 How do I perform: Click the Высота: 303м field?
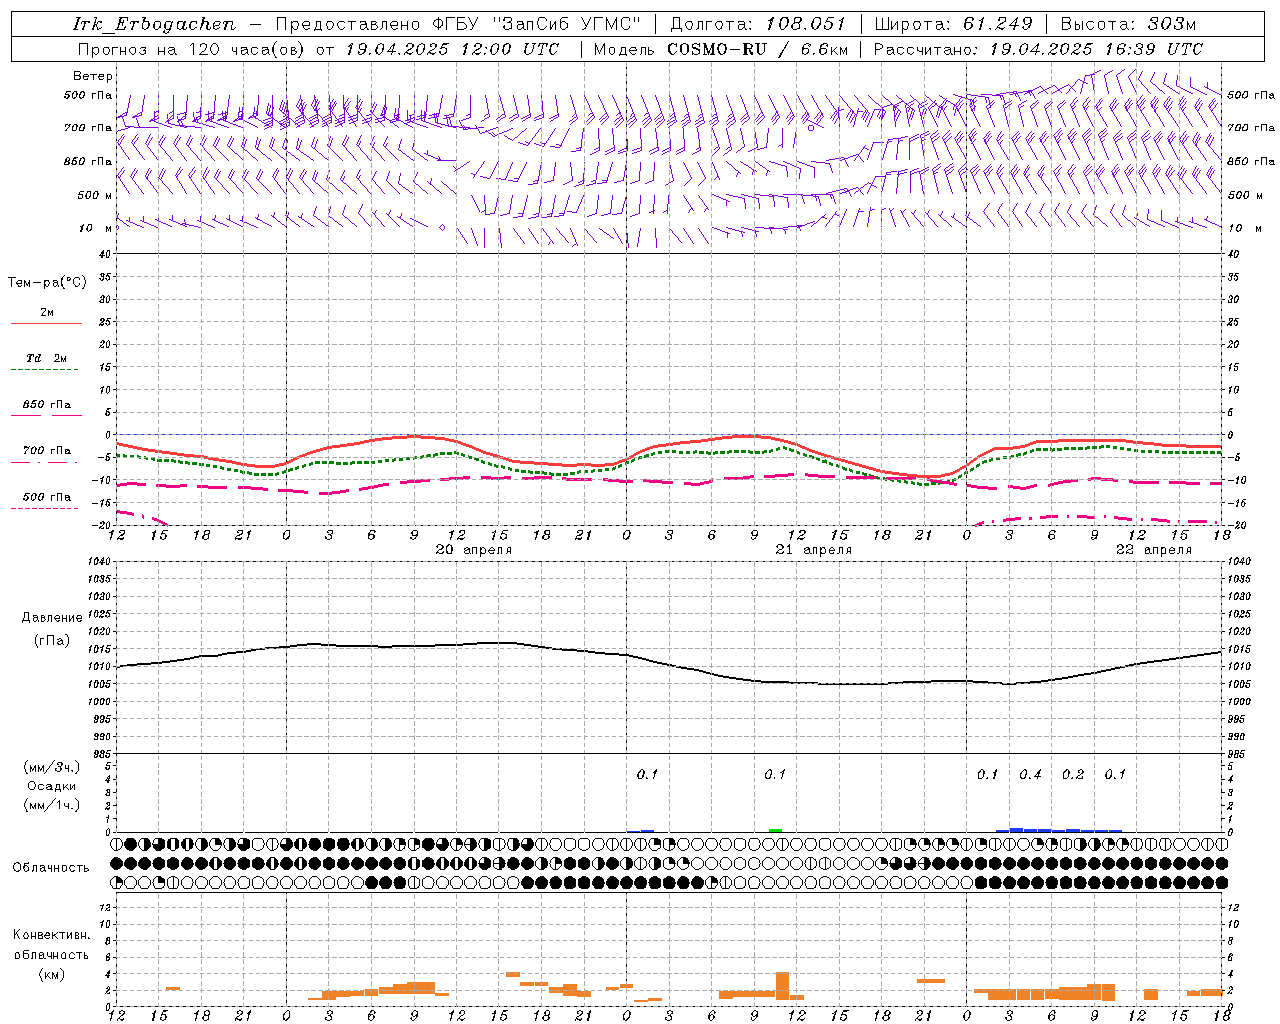point(1128,24)
